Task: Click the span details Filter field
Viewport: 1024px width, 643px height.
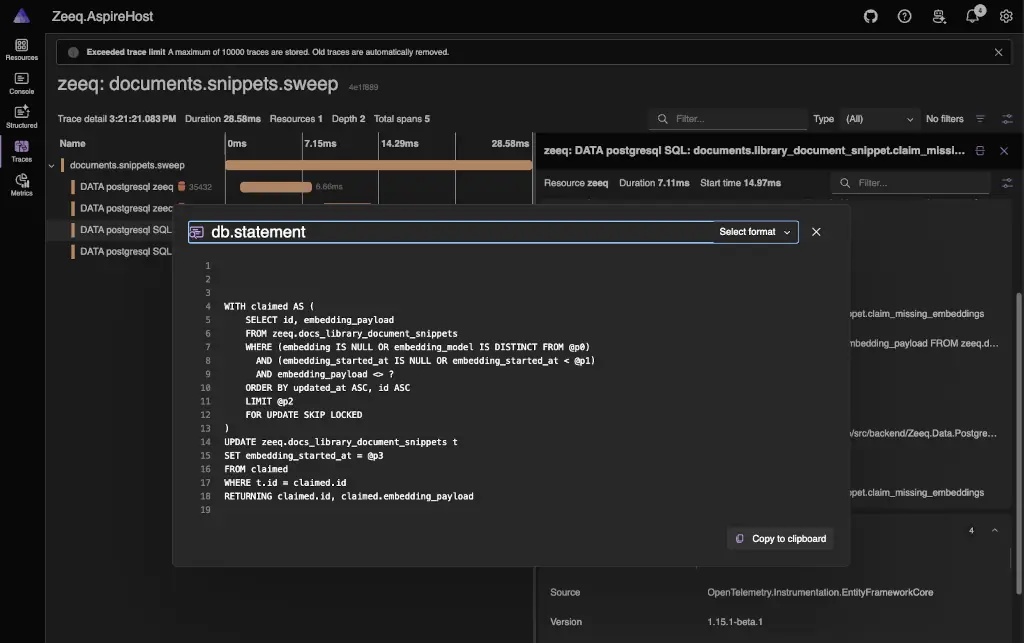Action: coord(910,183)
